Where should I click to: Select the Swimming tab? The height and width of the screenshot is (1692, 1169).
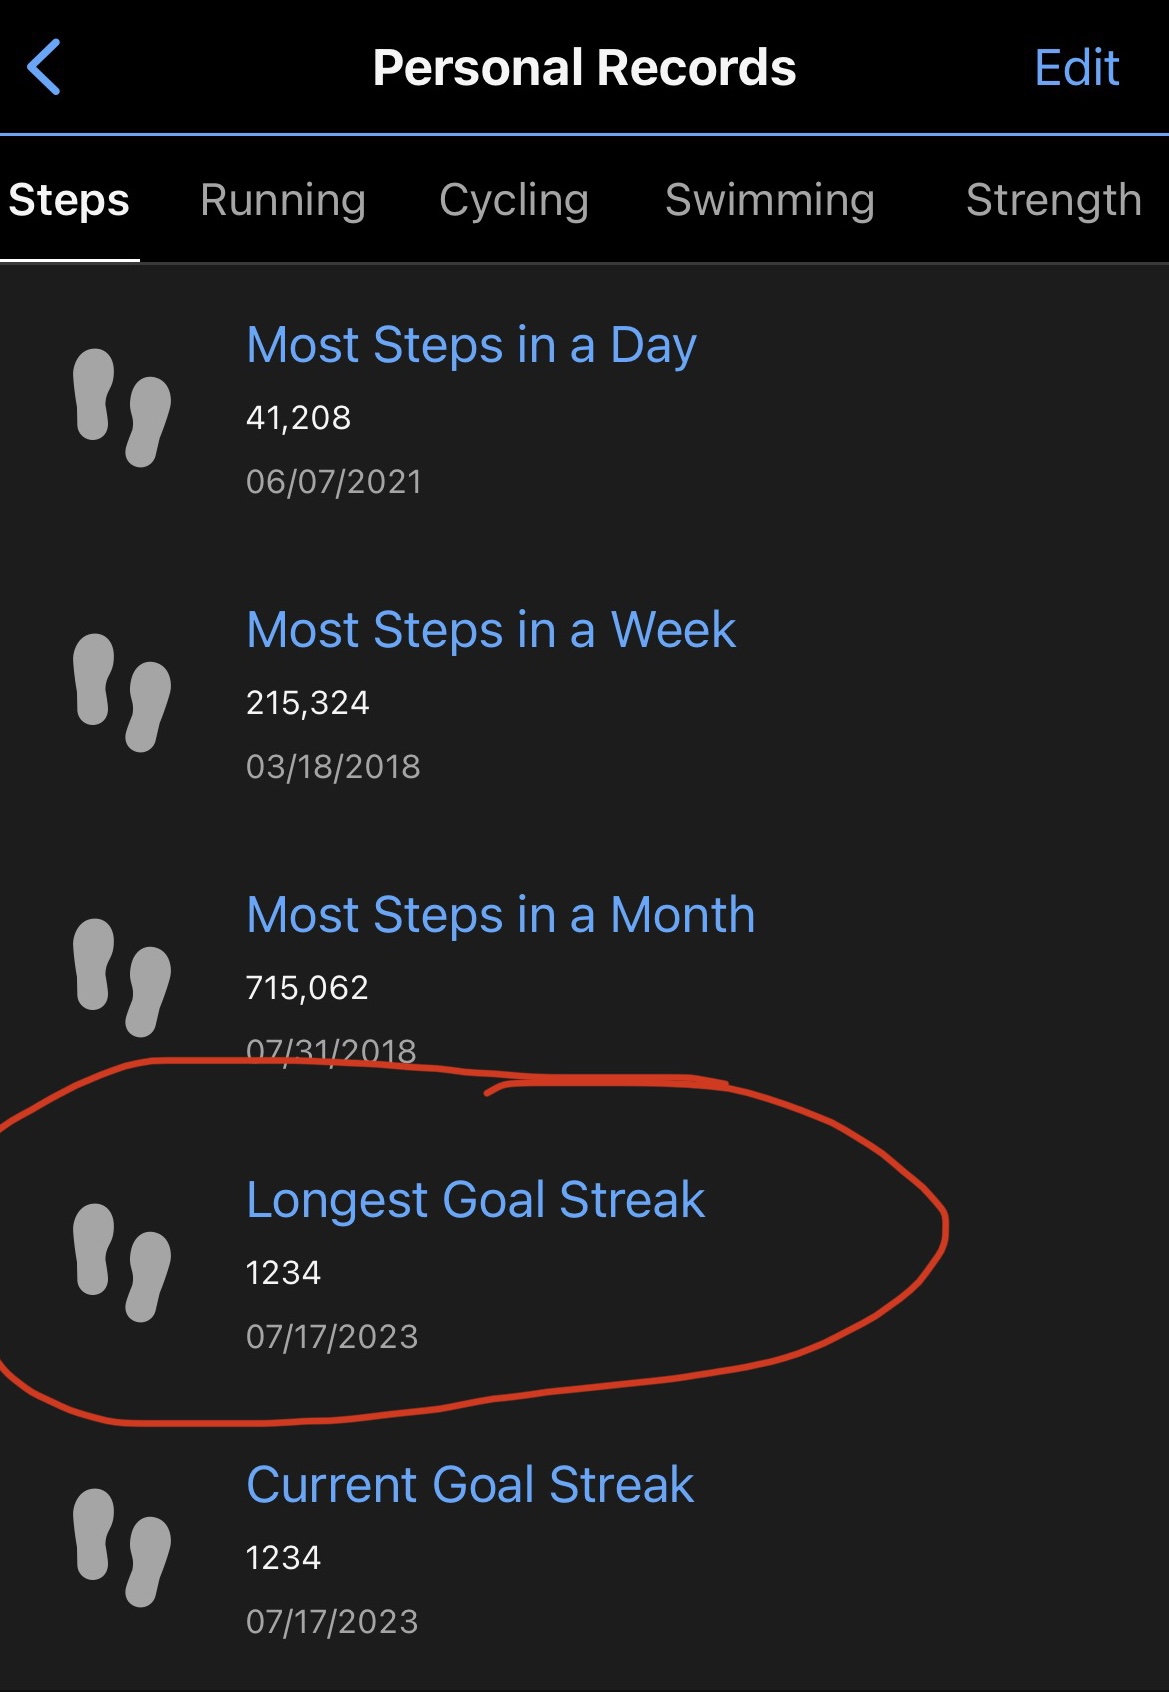point(770,200)
